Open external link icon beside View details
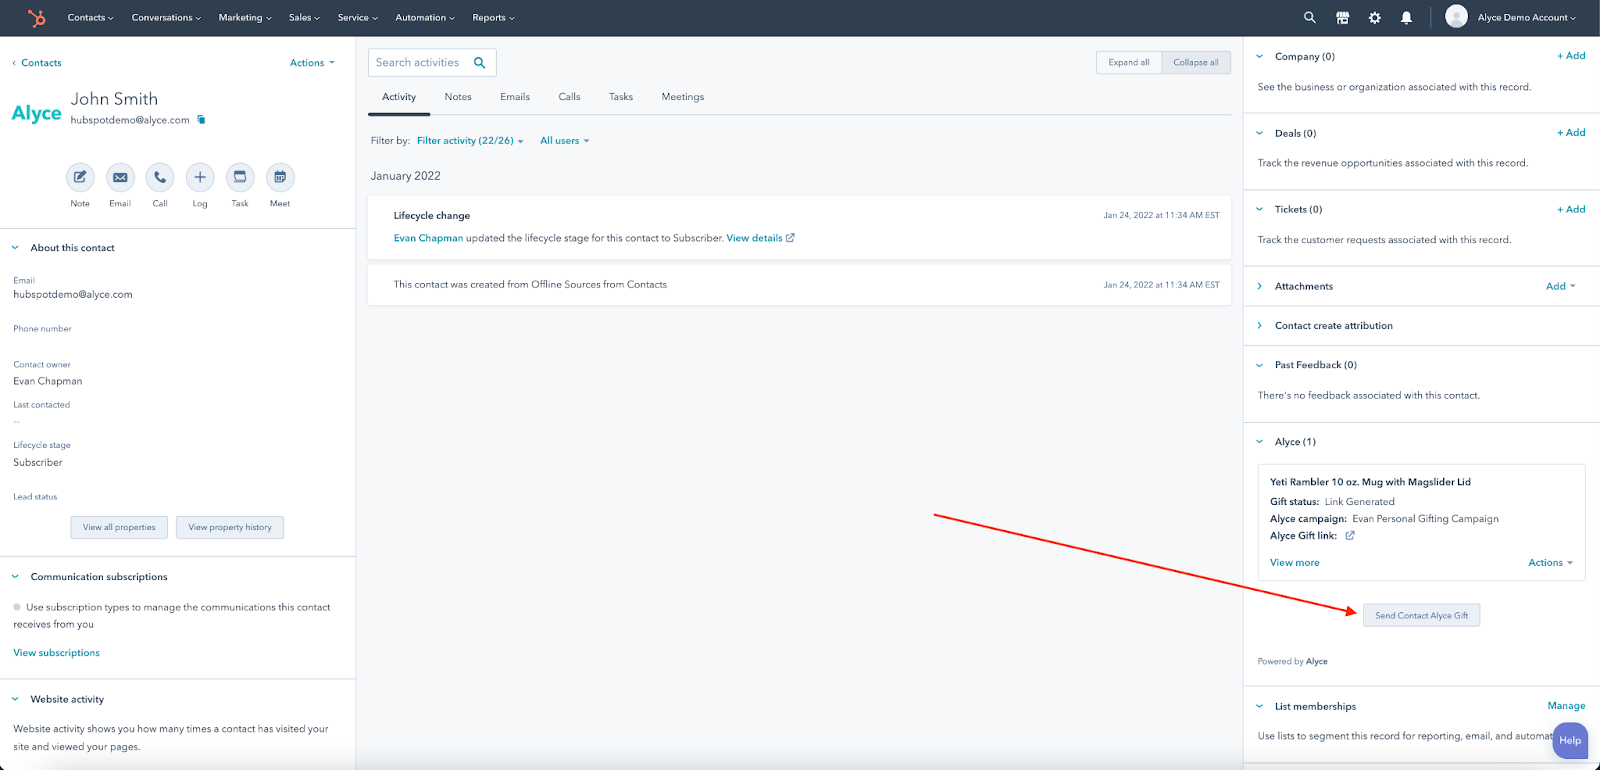Viewport: 1600px width, 770px height. [790, 238]
